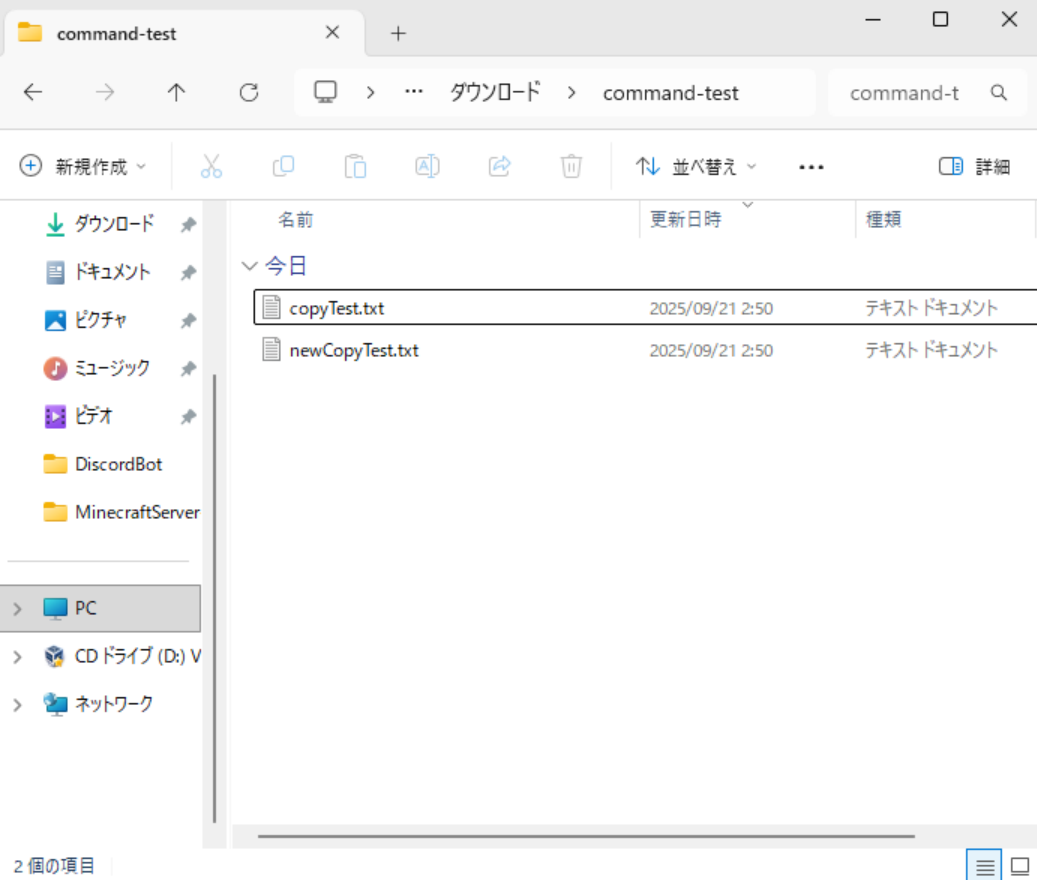Screen dimensions: 1037x880
Task: Click the Copy icon in toolbar
Action: click(283, 167)
